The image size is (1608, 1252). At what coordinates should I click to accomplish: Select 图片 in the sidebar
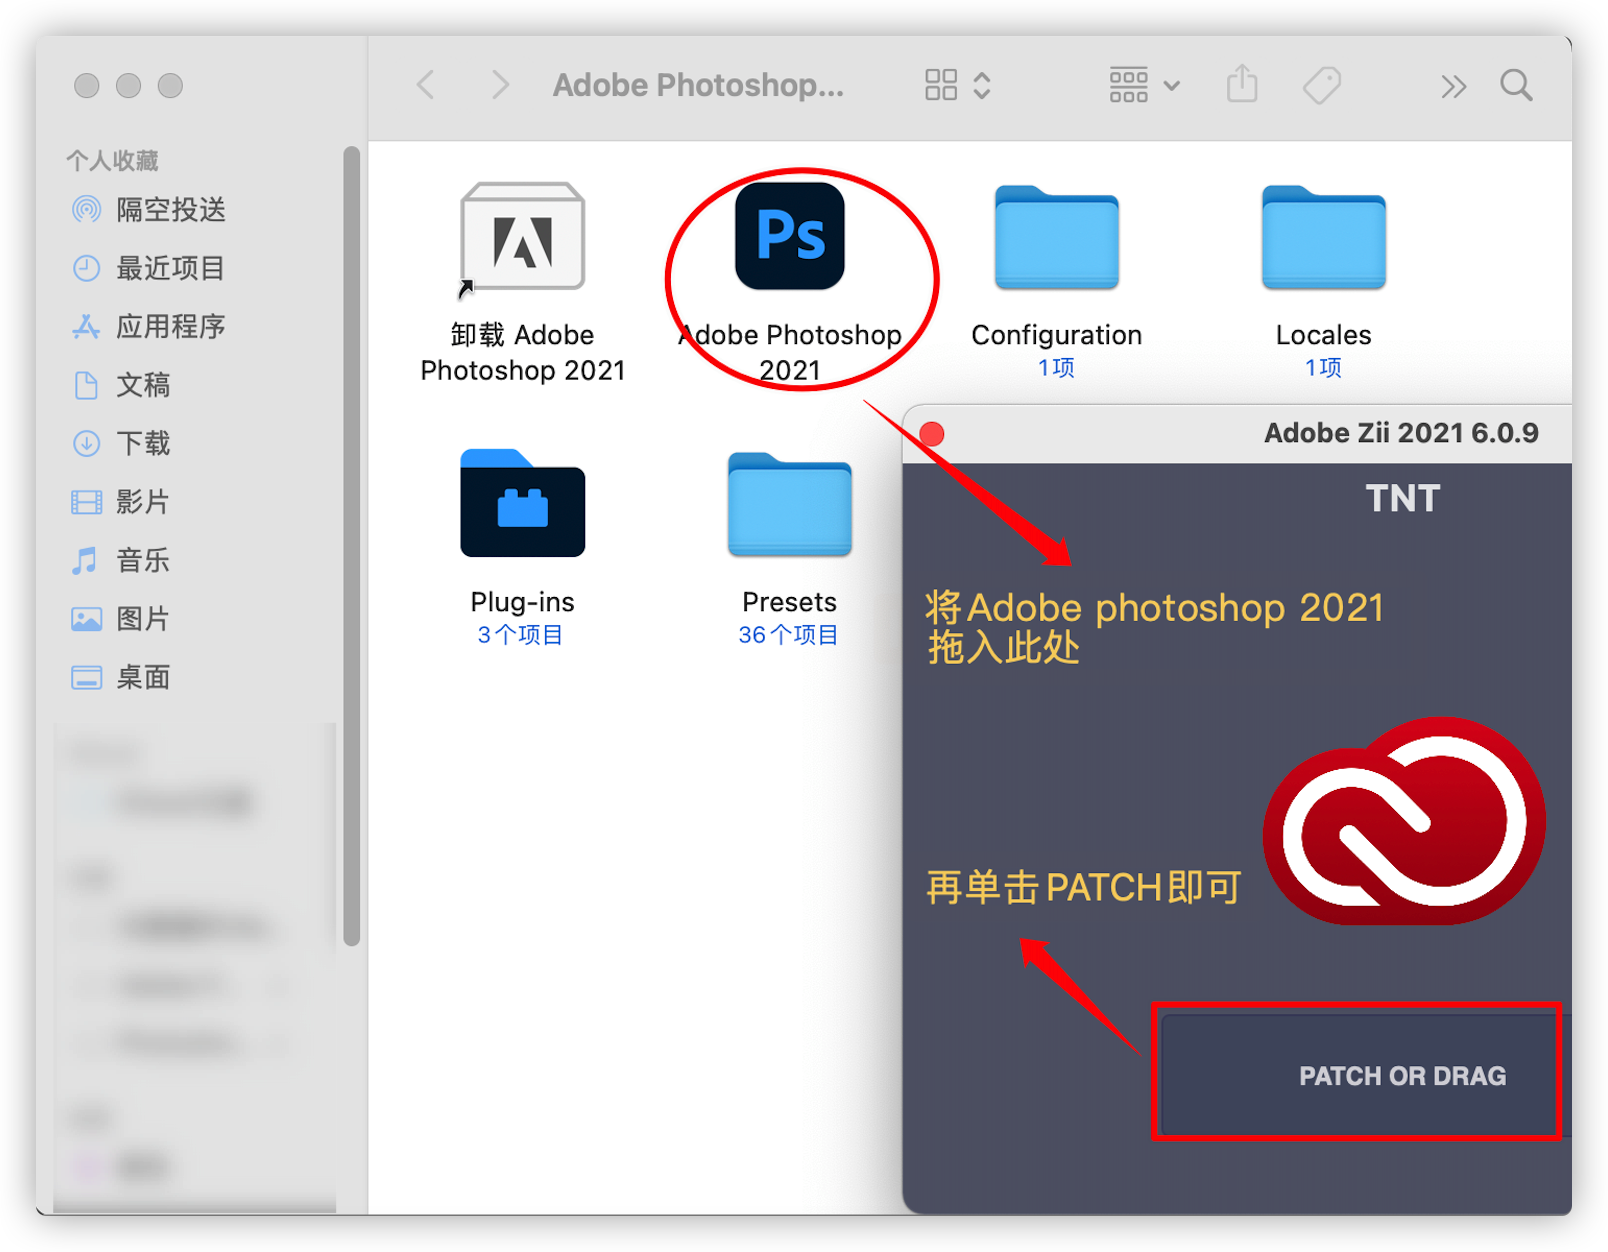click(x=142, y=620)
